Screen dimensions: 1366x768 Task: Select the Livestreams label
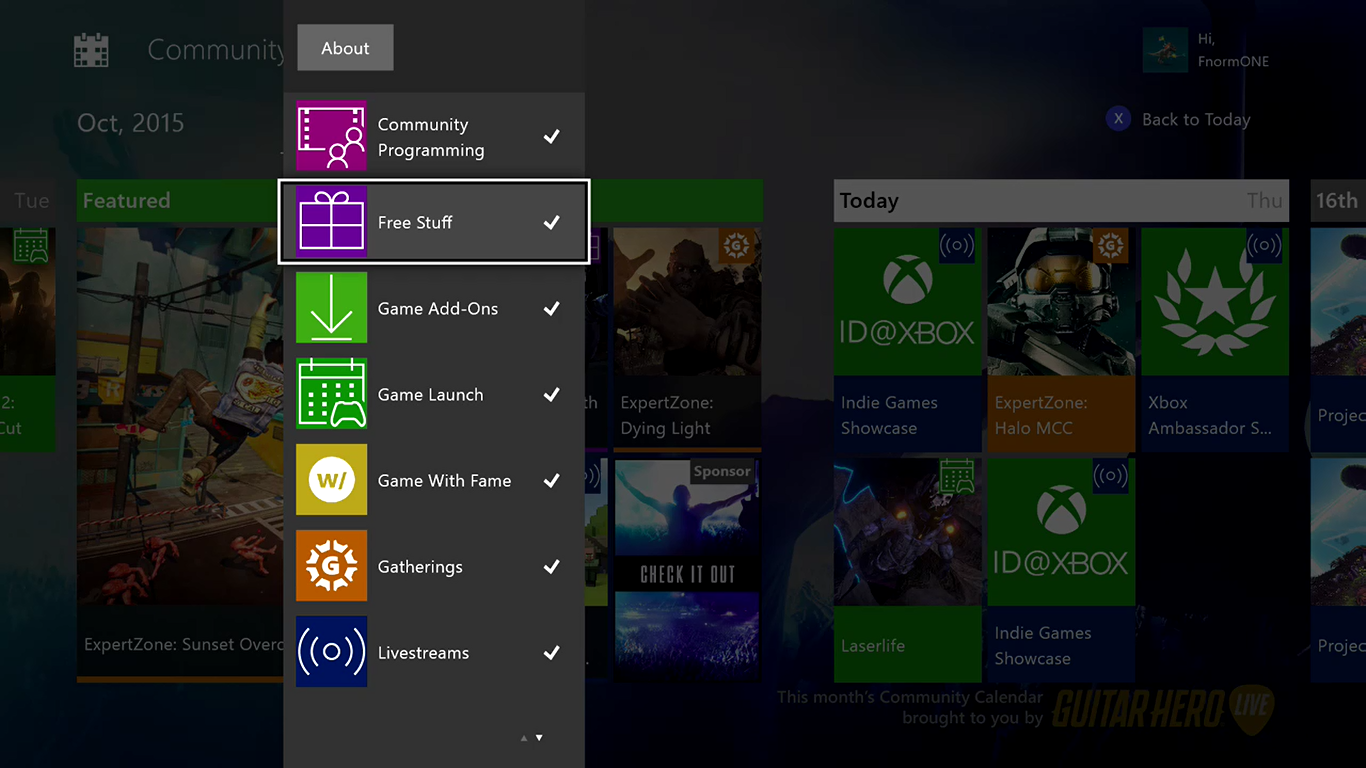(423, 652)
